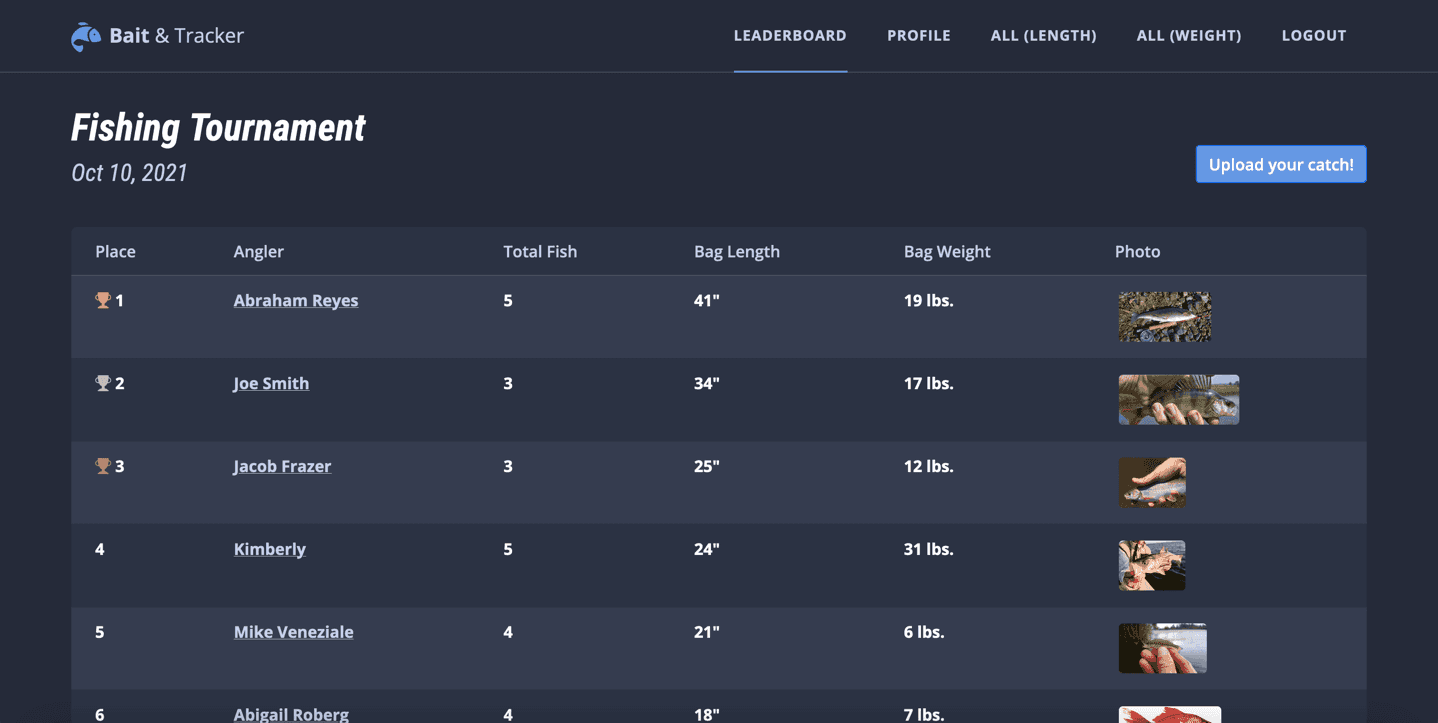Open Jacob Frazer's angler profile
This screenshot has height=723, width=1438.
pyautogui.click(x=282, y=466)
